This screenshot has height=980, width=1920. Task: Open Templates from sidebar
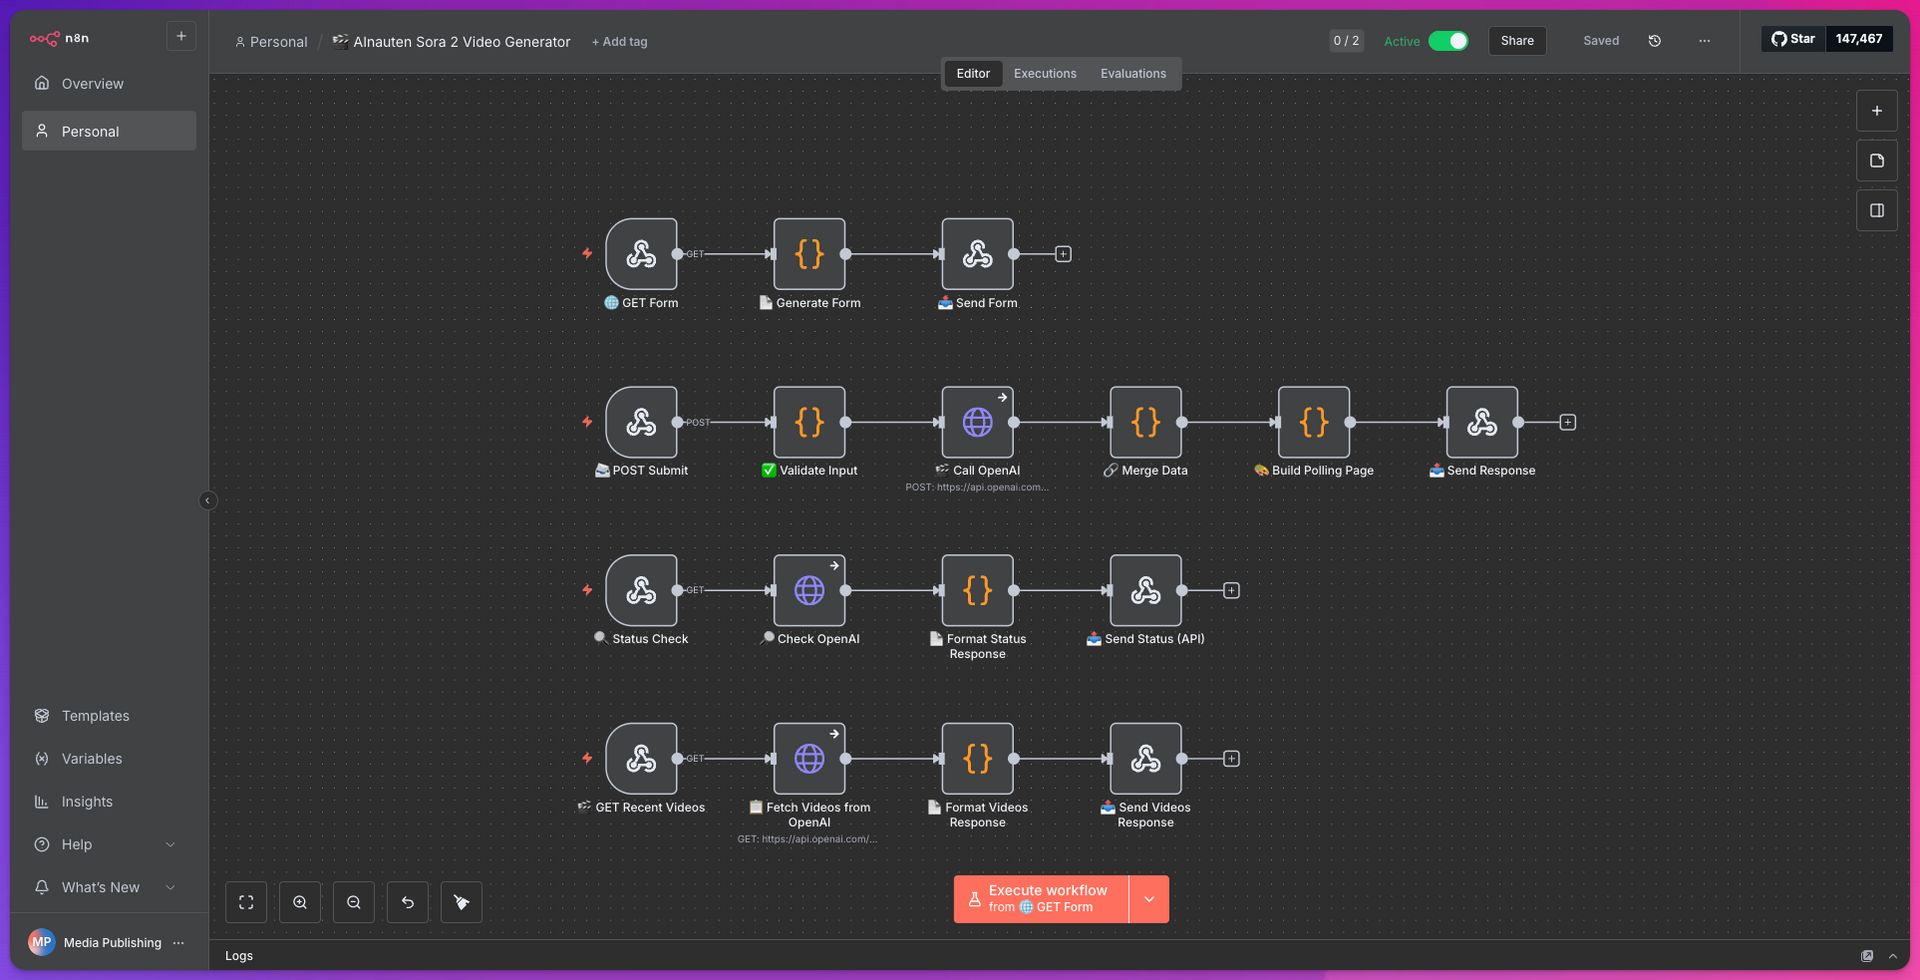coord(108,716)
